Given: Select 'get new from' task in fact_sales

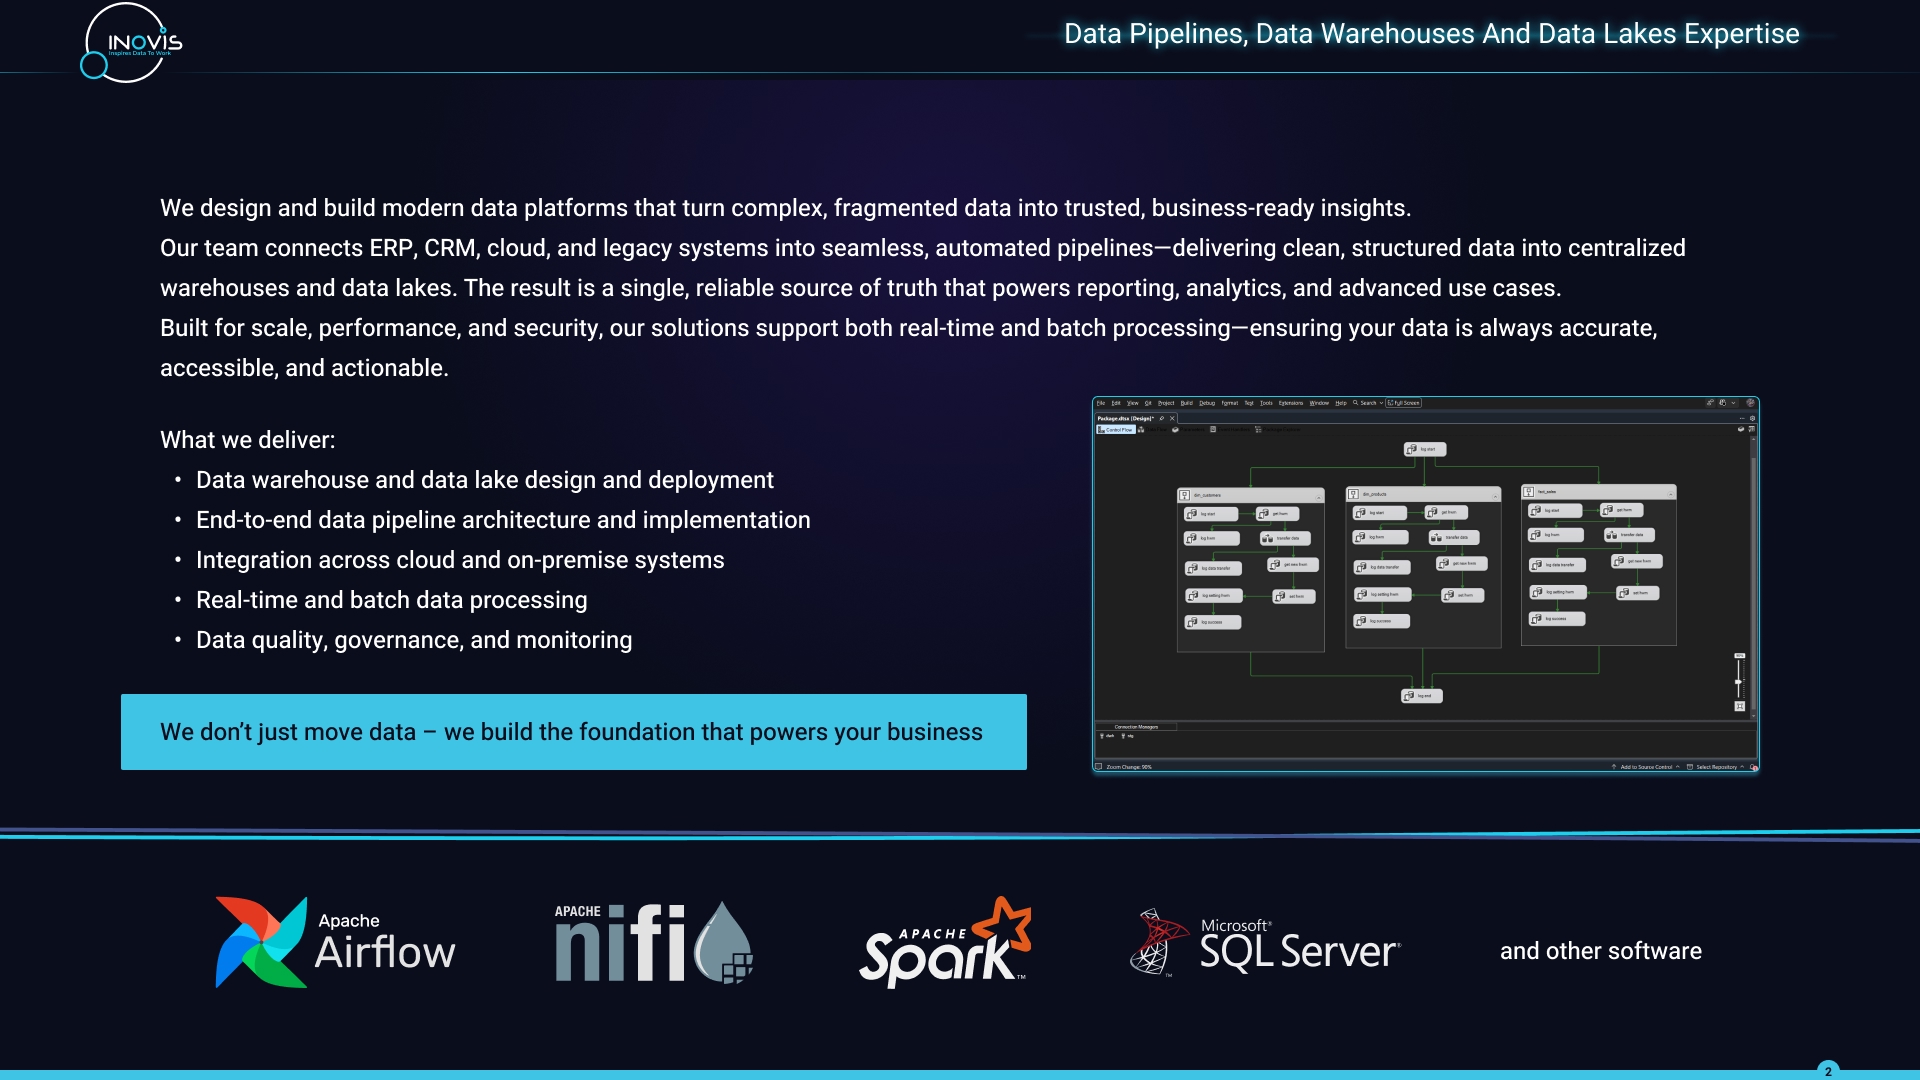Looking at the screenshot, I should coord(1637,561).
